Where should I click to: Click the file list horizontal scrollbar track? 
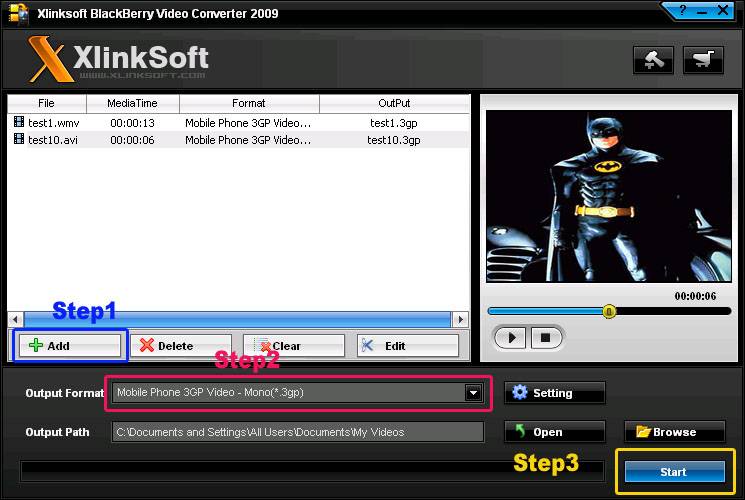pos(238,319)
